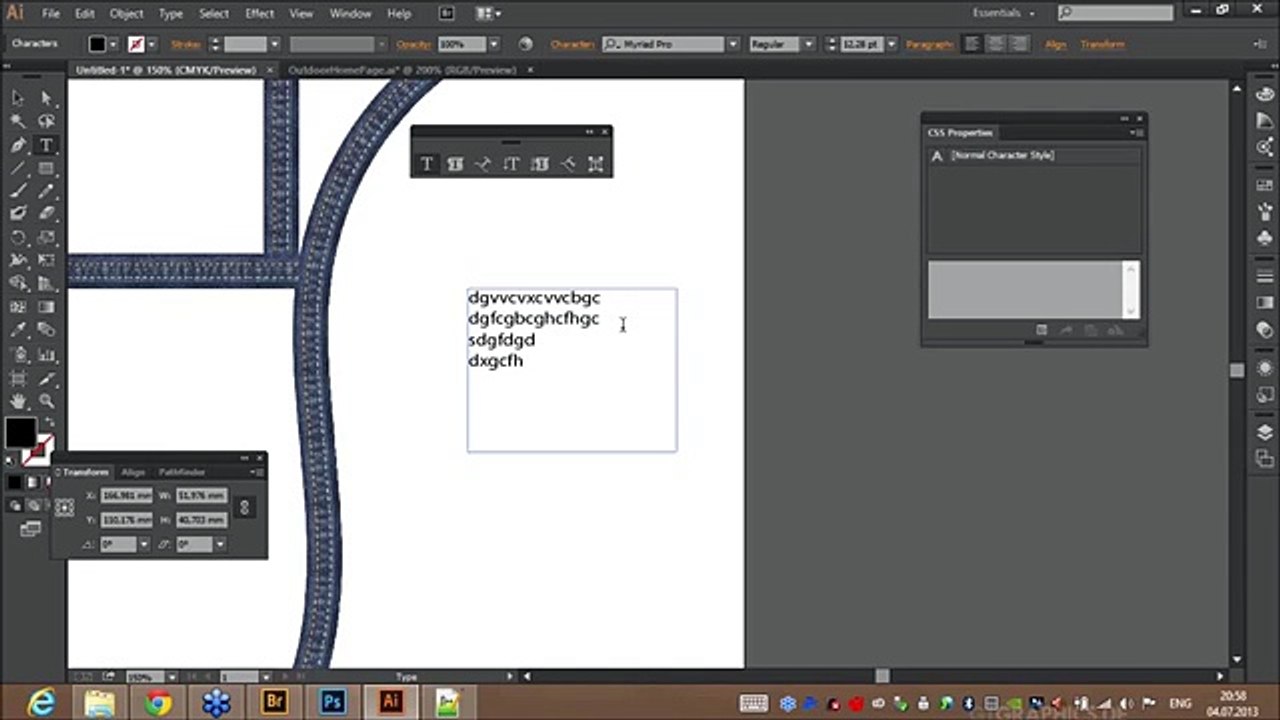Viewport: 1280px width, 720px height.
Task: Select the Scale tool
Action: click(x=46, y=237)
